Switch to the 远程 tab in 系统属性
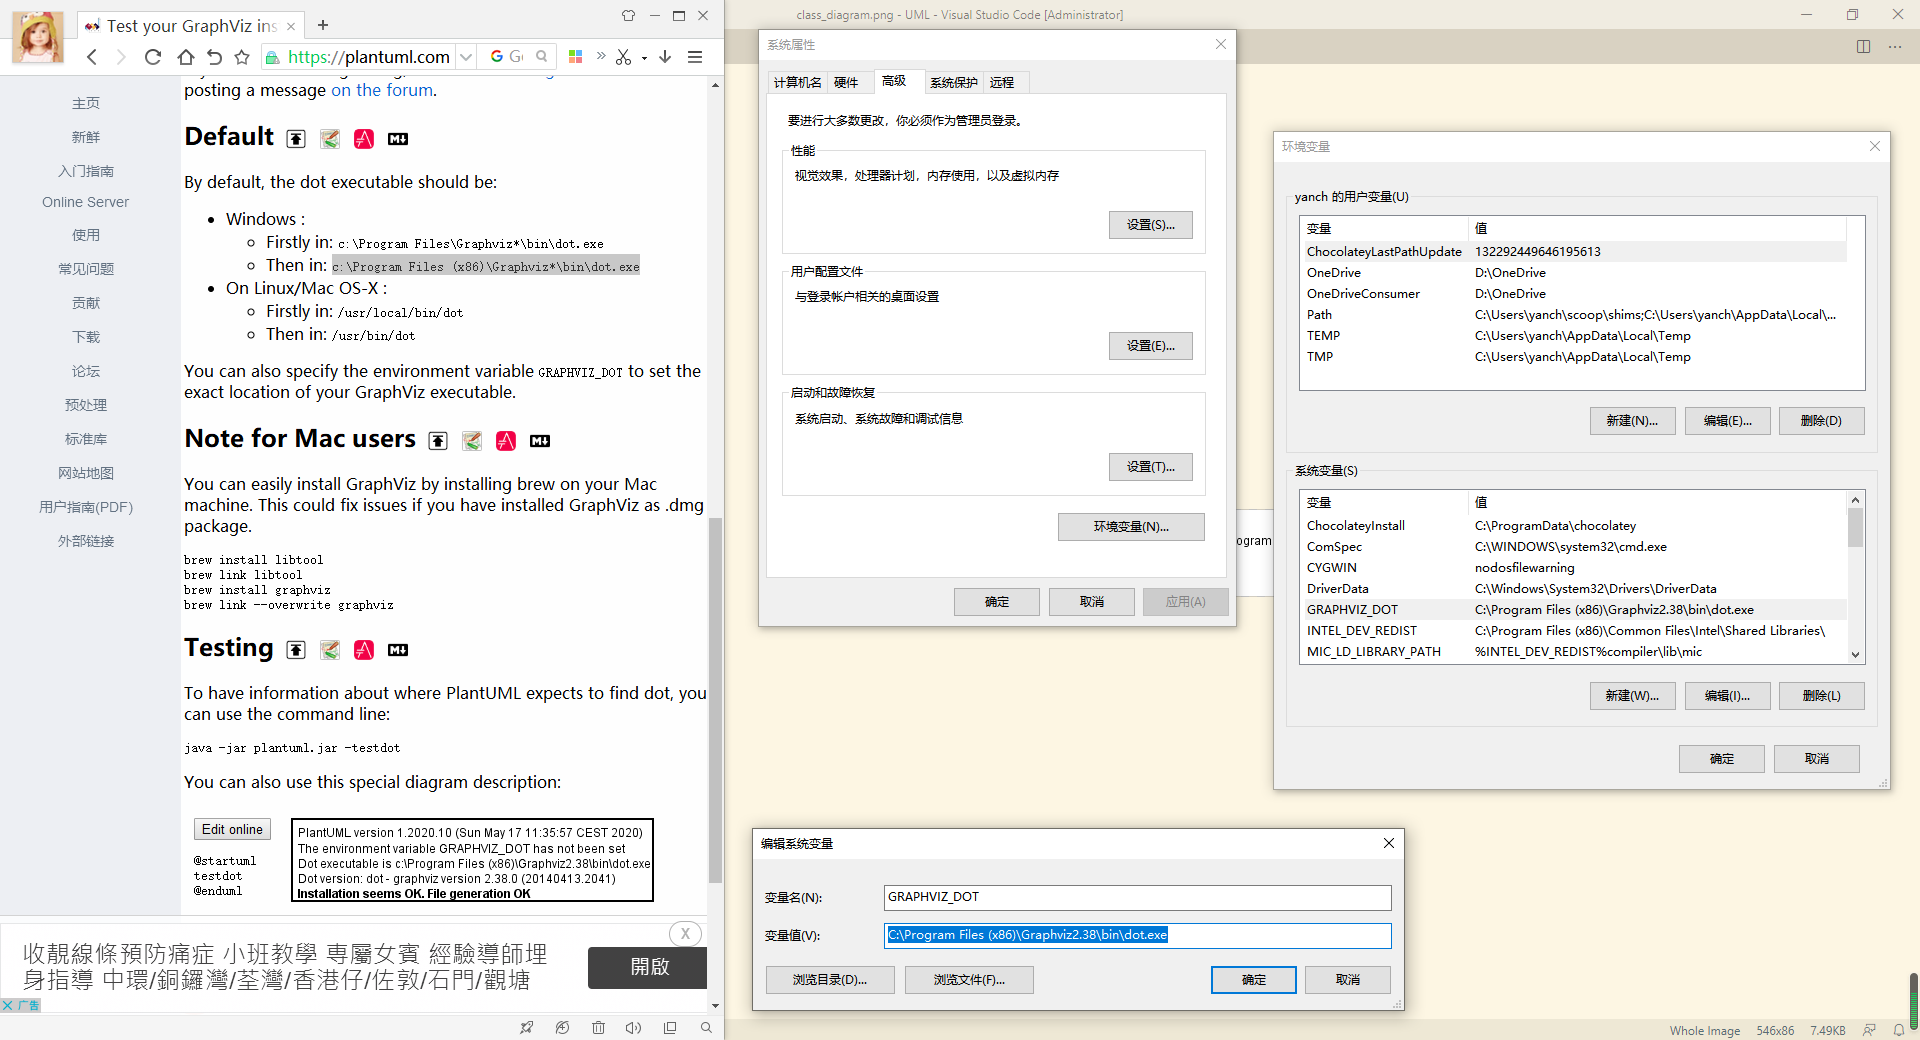Viewport: 1920px width, 1040px height. (x=1003, y=82)
